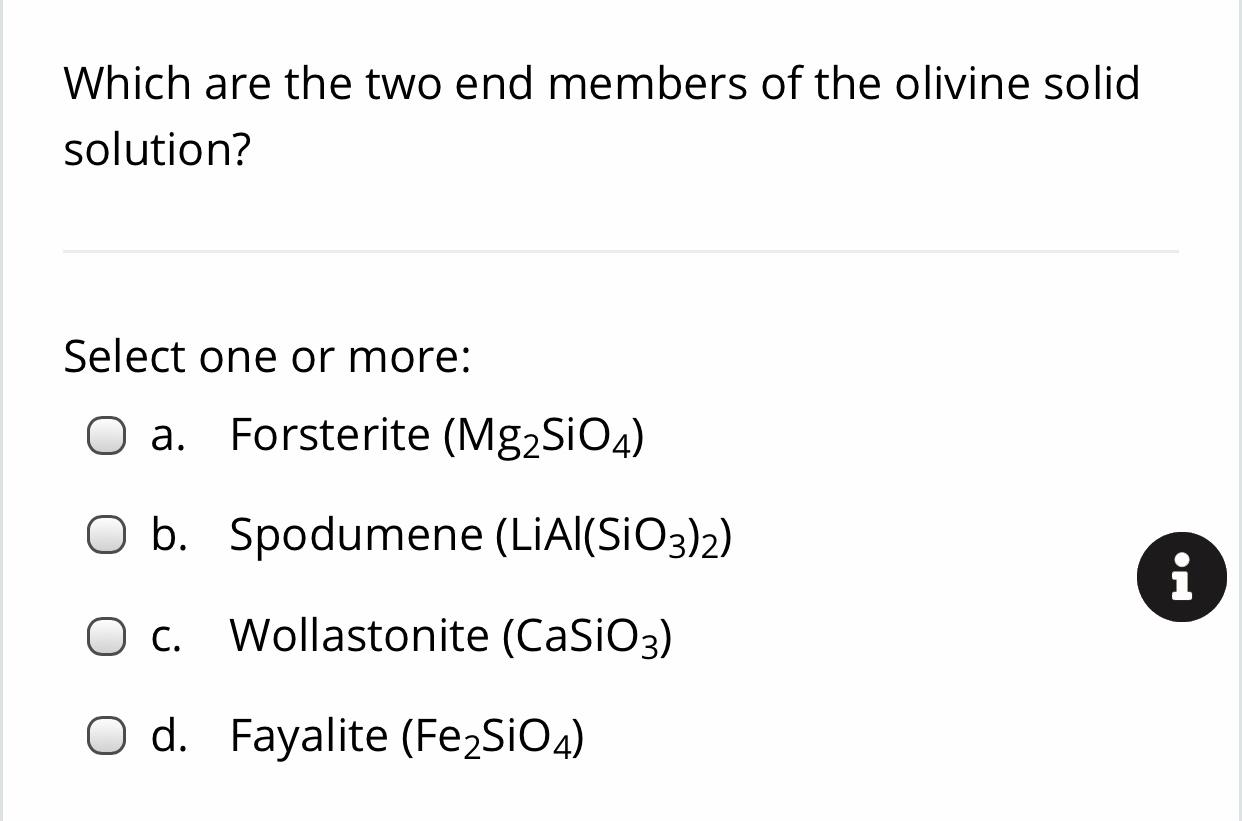Screen dimensions: 1242x821
Task: Click the Wollastonite (CaSiO3) label
Action: (450, 635)
